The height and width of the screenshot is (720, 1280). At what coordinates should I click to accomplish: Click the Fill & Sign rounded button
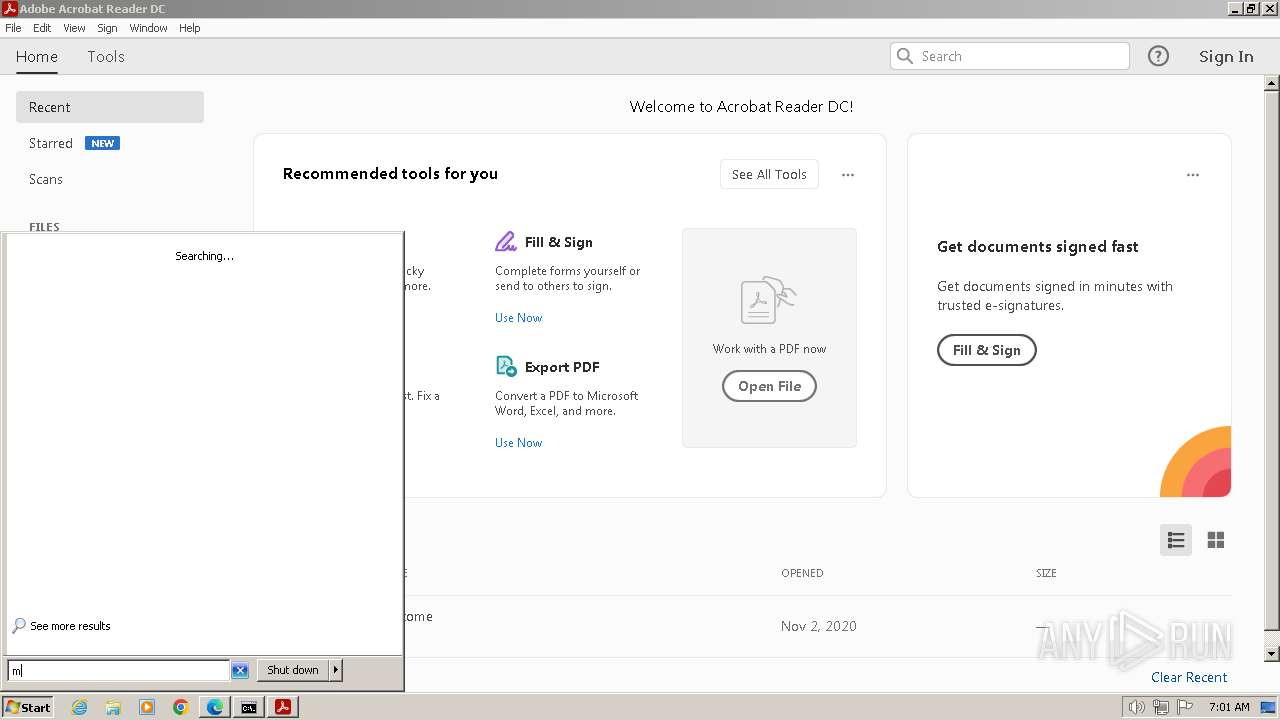pos(986,350)
